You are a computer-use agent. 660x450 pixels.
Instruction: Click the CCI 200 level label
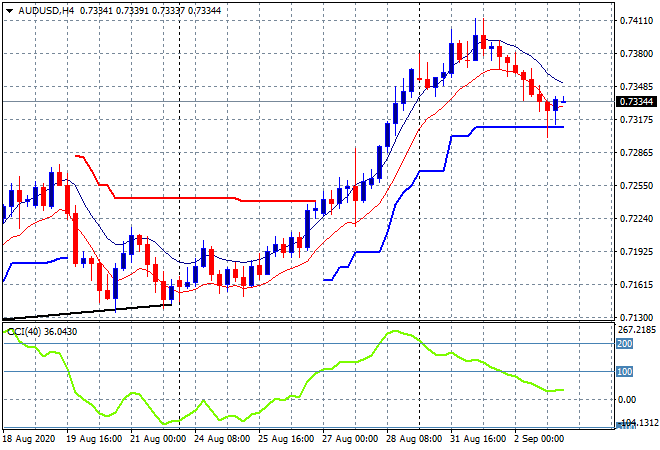[x=625, y=344]
